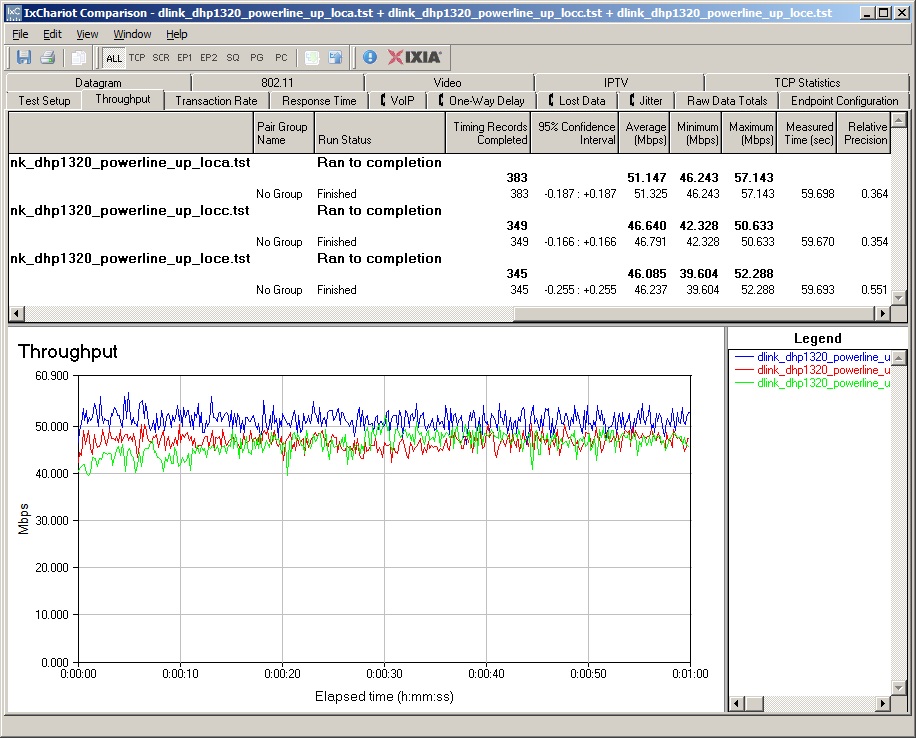Click Measured Time (sec) column header
Image resolution: width=916 pixels, height=738 pixels.
807,133
